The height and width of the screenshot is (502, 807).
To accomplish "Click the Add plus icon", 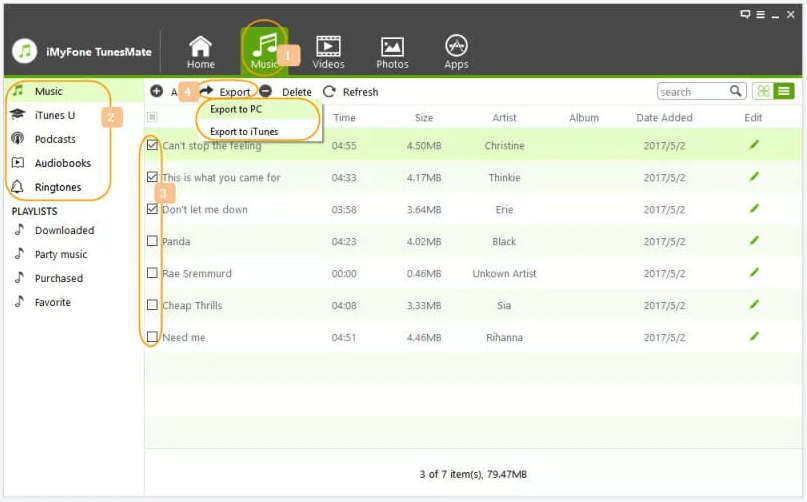I will [156, 91].
